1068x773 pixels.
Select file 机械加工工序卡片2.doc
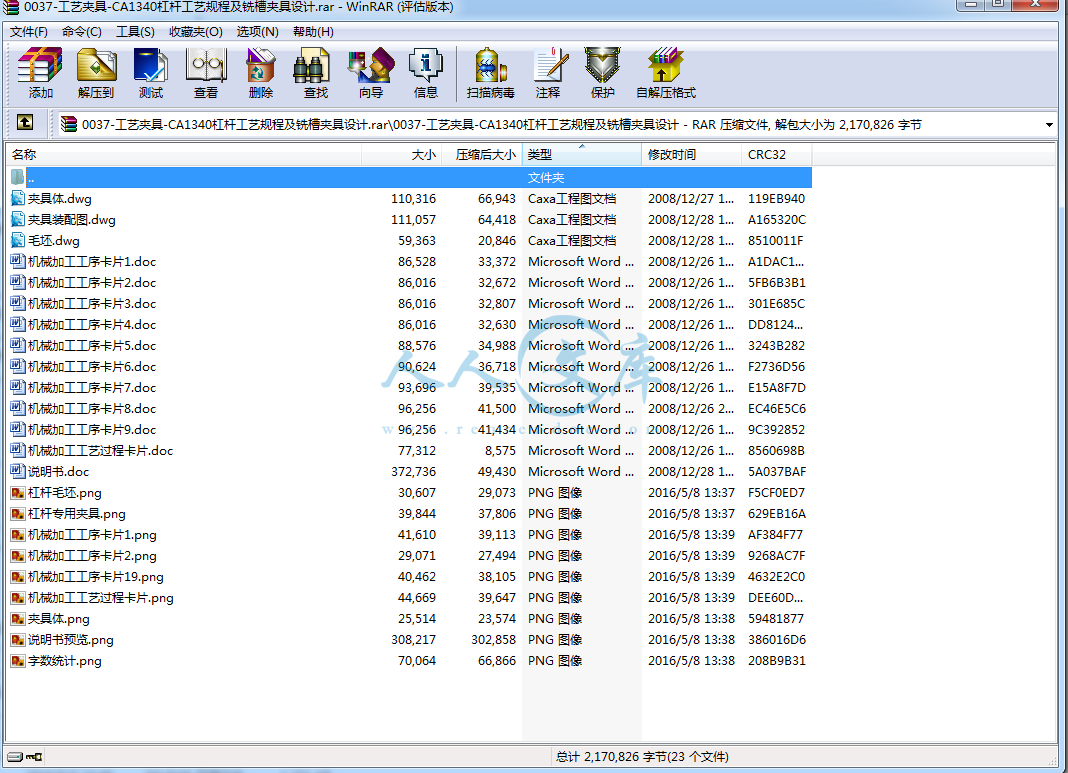click(x=92, y=283)
